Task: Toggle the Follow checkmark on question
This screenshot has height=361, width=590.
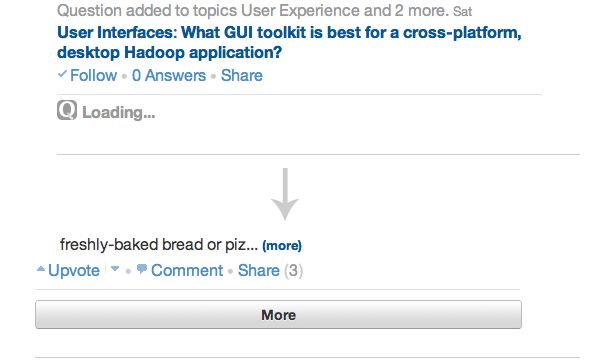Action: (x=62, y=74)
